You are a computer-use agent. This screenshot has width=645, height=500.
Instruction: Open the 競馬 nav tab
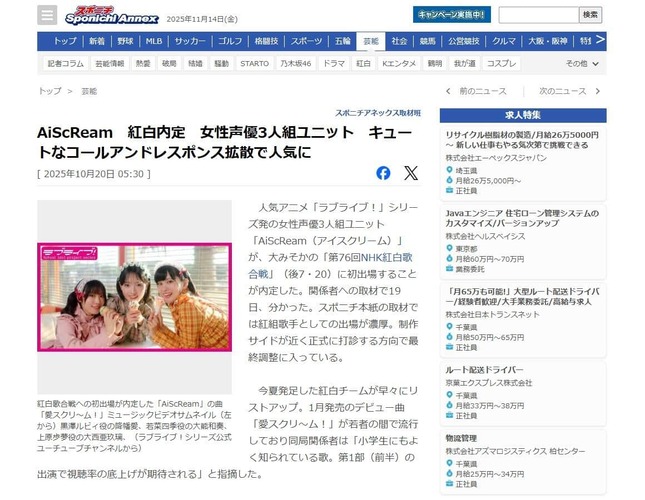coord(427,41)
